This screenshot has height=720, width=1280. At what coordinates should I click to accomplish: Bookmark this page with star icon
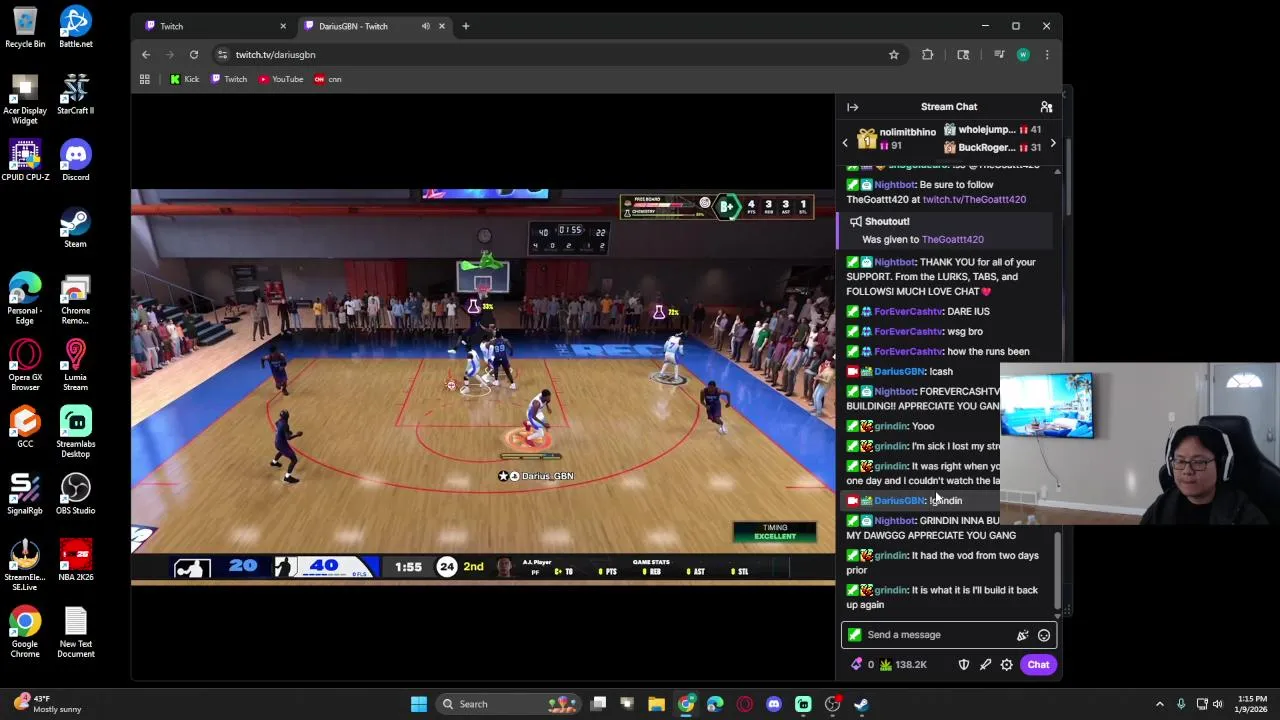(x=893, y=55)
